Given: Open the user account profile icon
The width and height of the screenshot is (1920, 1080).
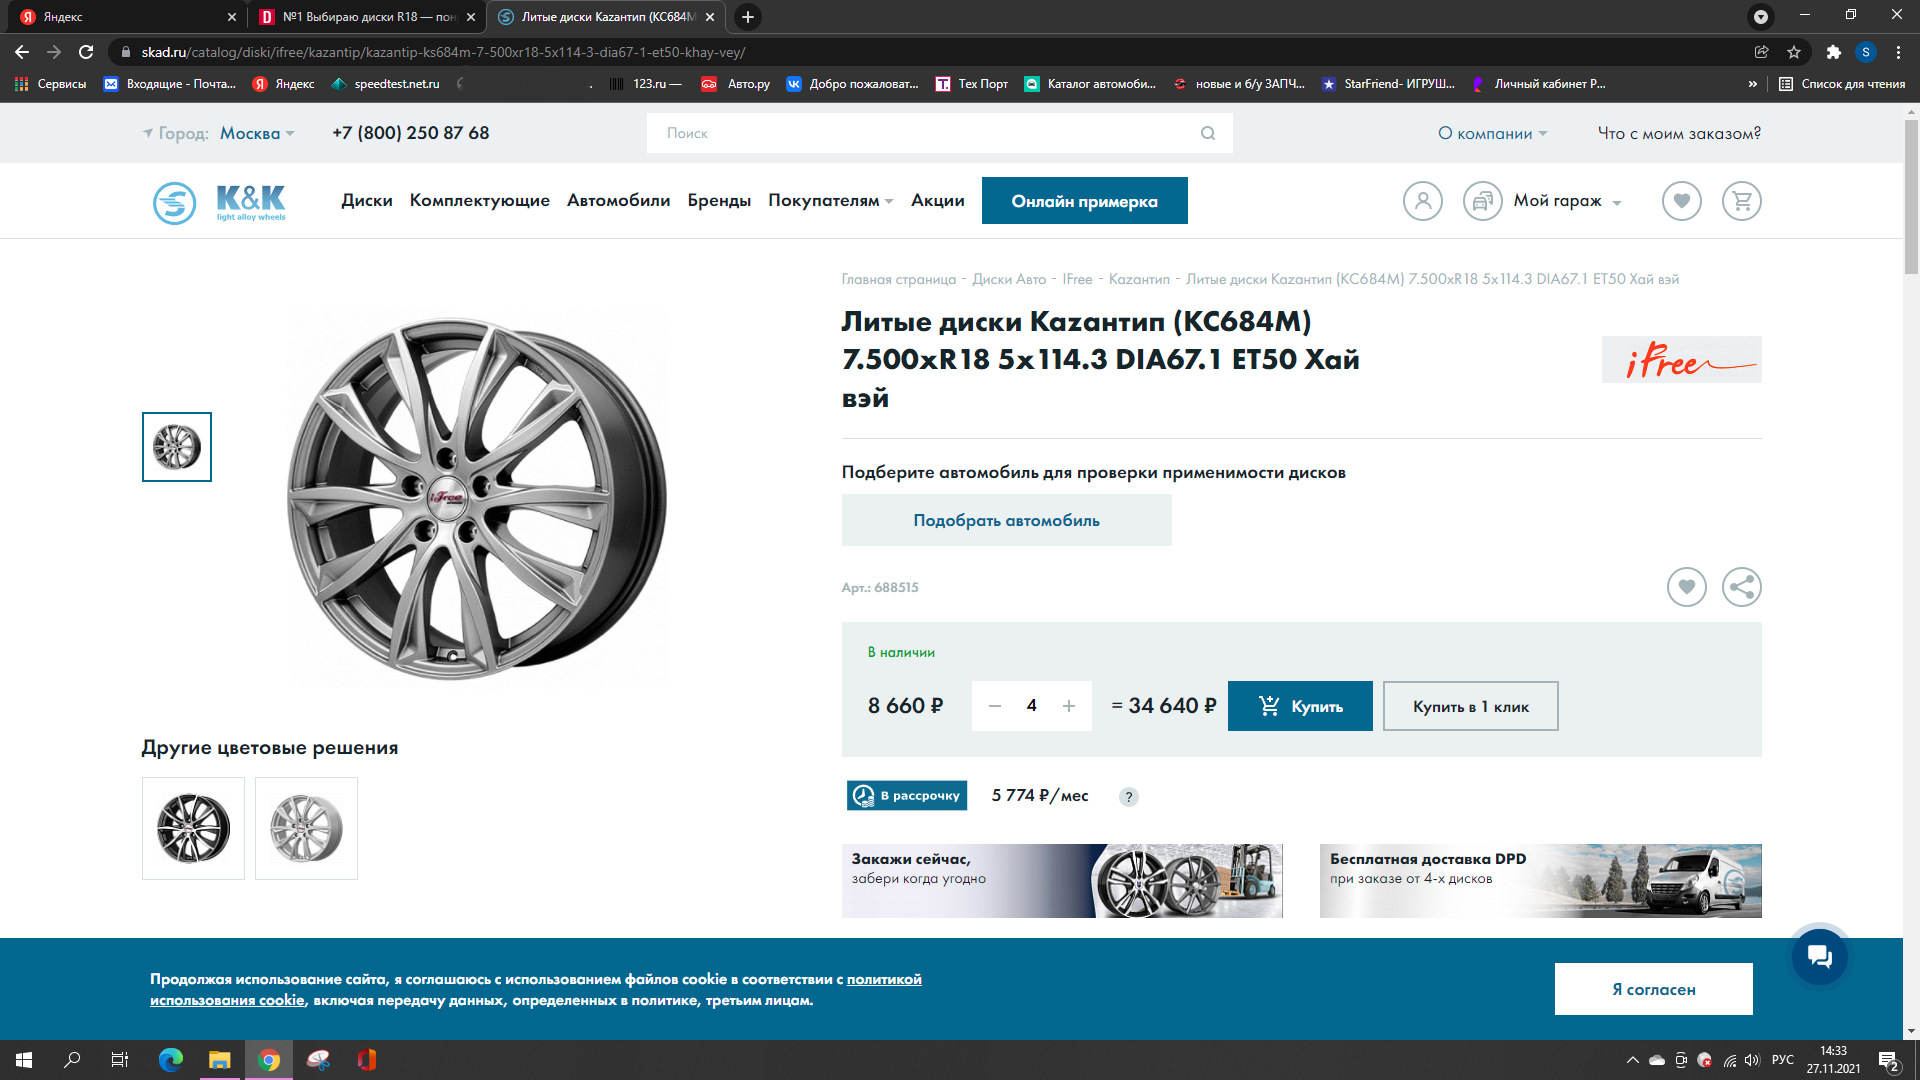Looking at the screenshot, I should (x=1422, y=201).
